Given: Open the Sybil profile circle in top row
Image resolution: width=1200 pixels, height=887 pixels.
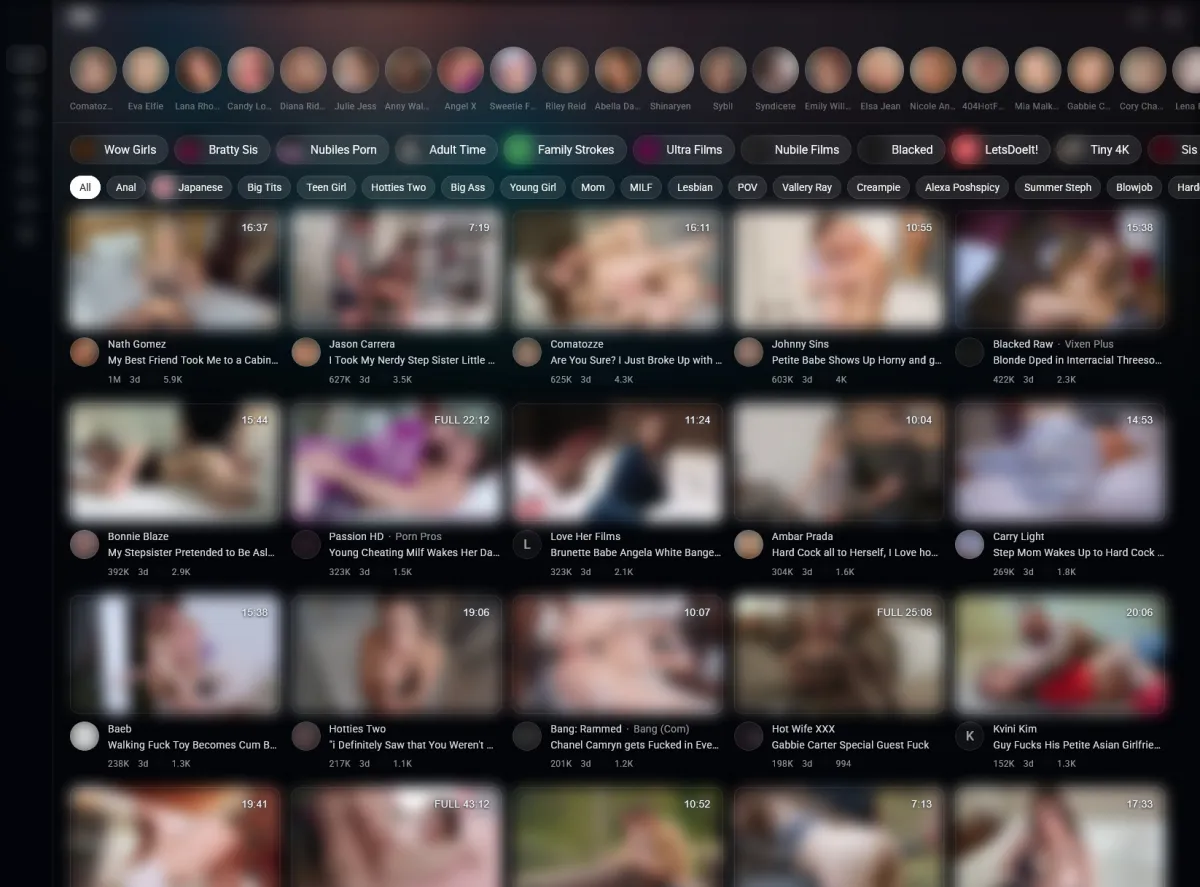Looking at the screenshot, I should [722, 71].
